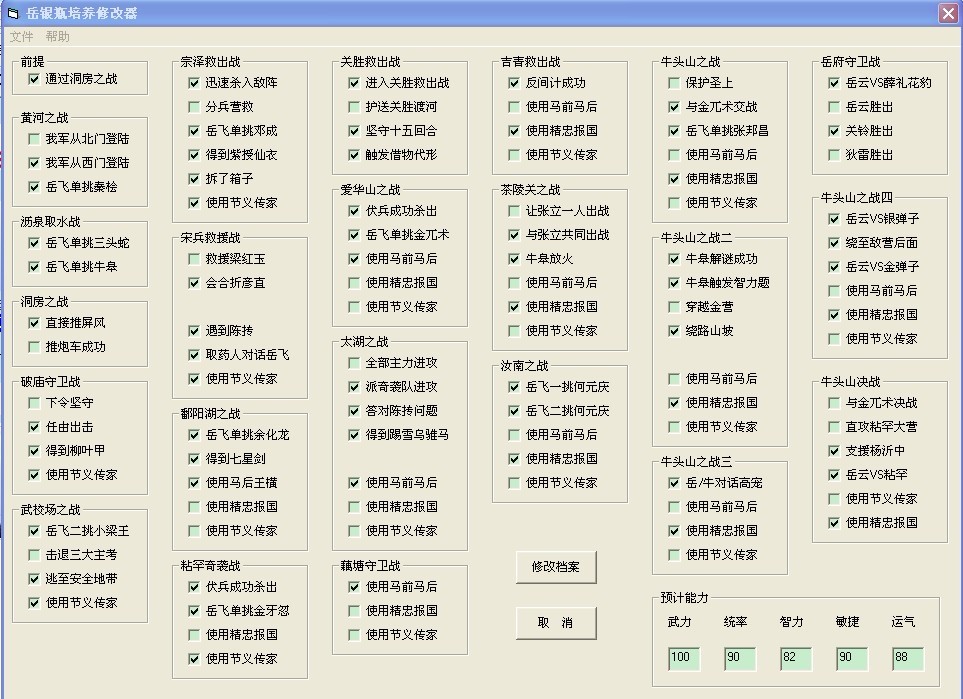The height and width of the screenshot is (699, 963).
Task: Click the 统率 value field
Action: 740,658
